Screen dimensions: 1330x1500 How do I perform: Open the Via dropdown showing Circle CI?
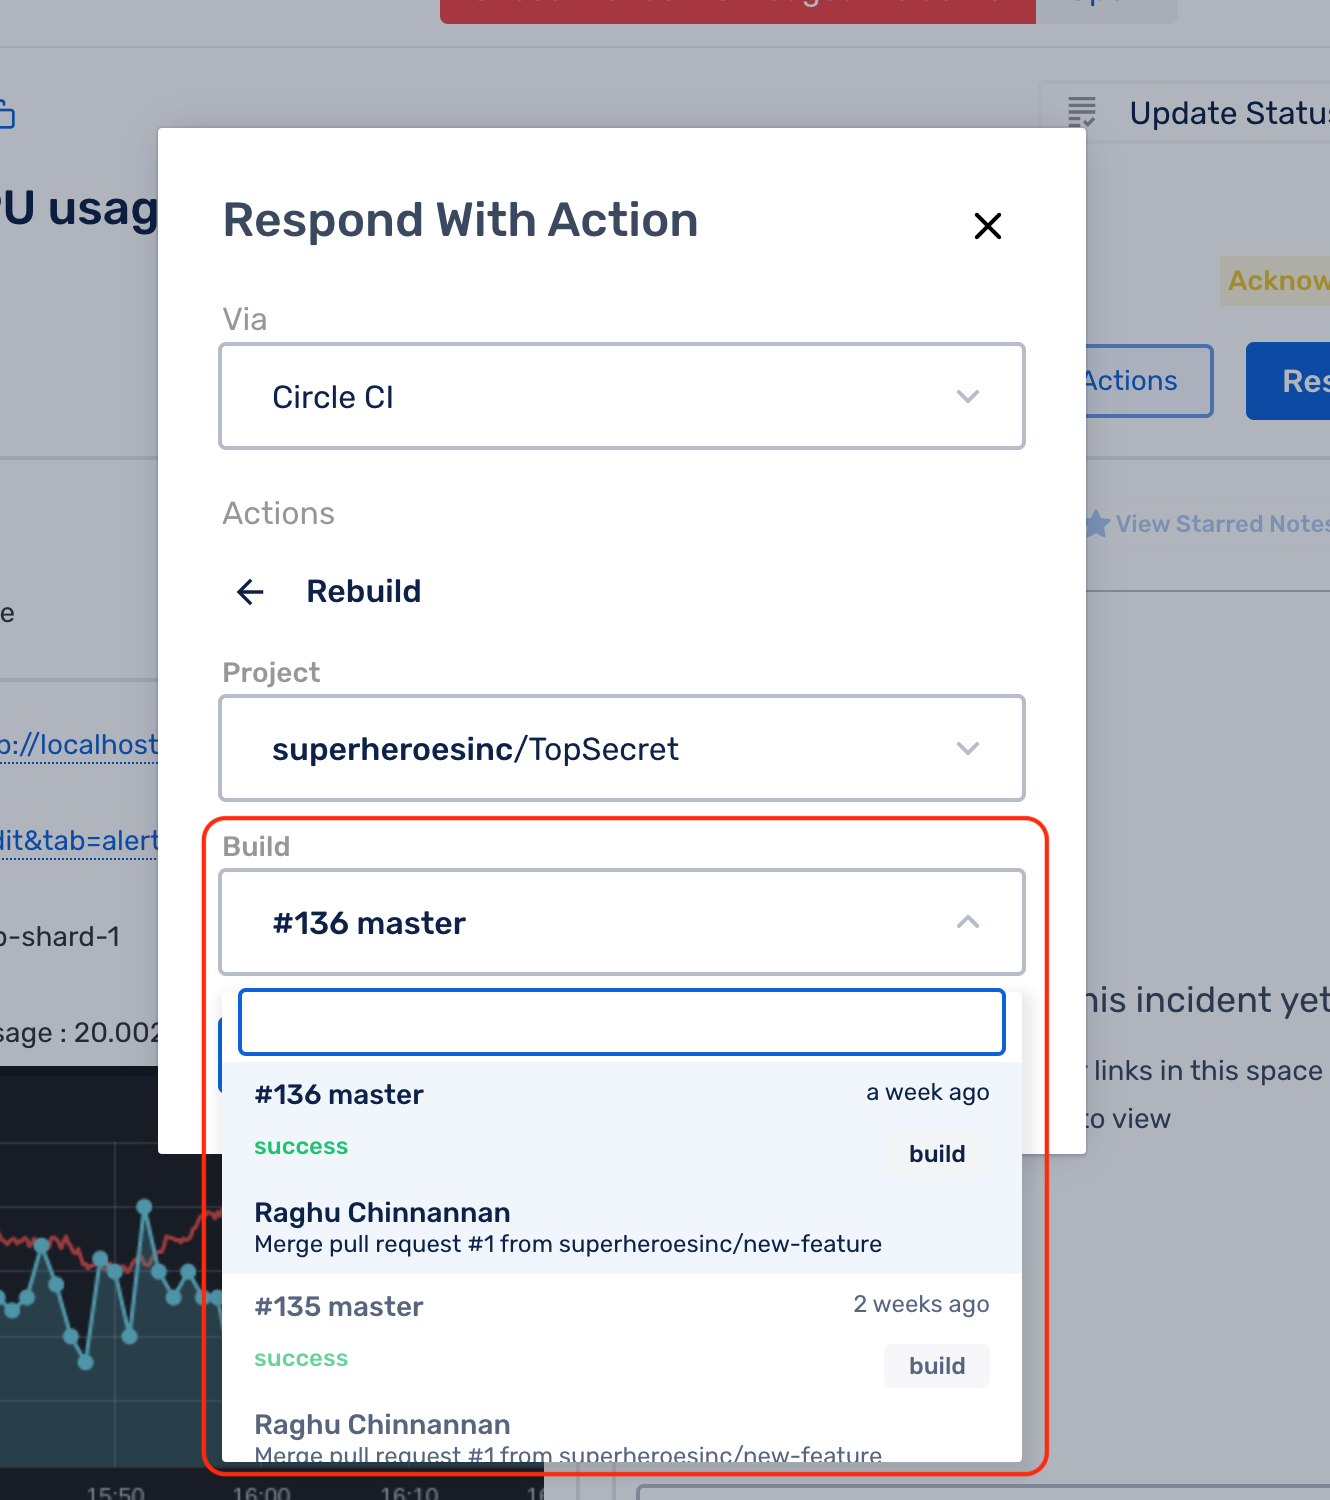point(621,396)
